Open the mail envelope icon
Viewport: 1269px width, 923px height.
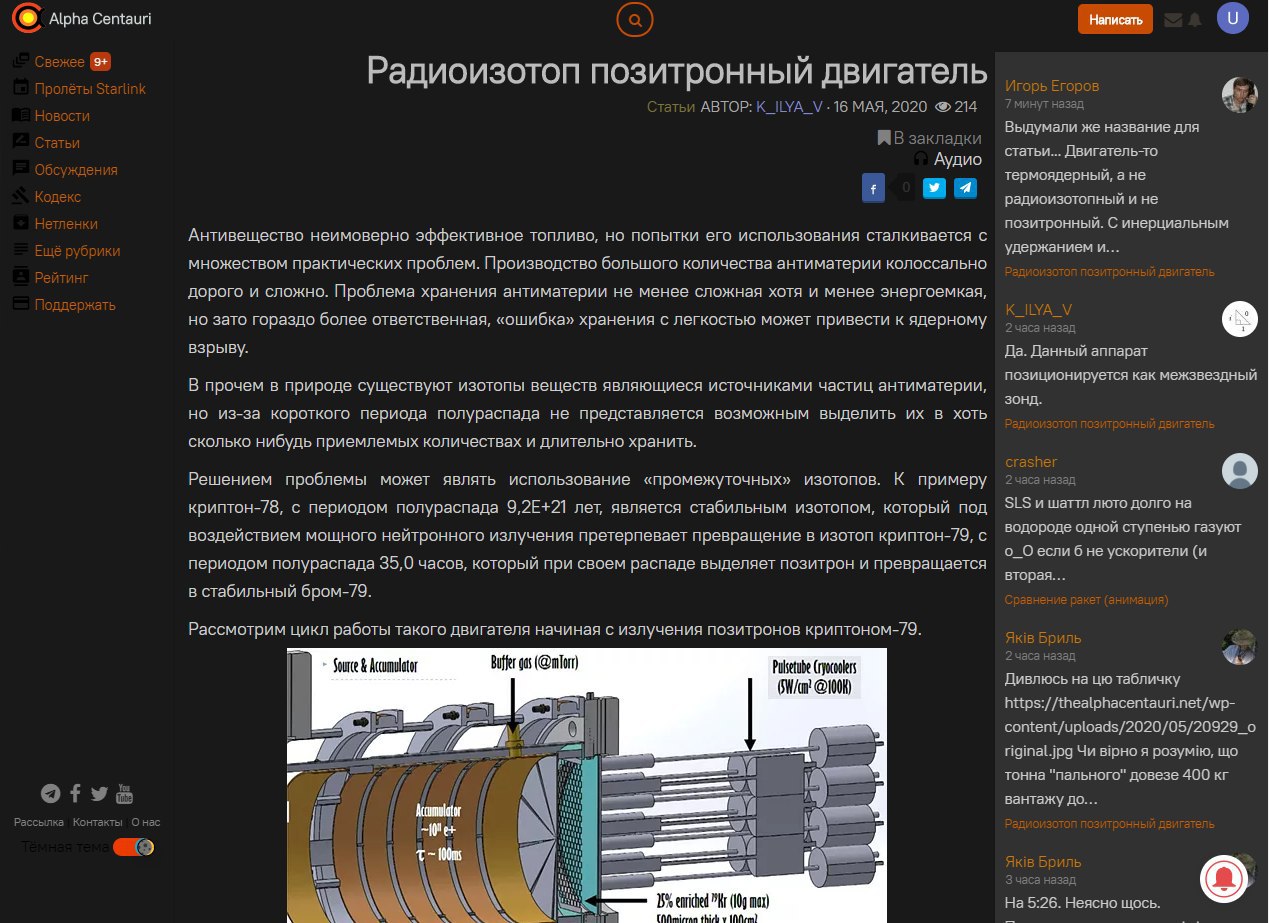[x=1173, y=19]
